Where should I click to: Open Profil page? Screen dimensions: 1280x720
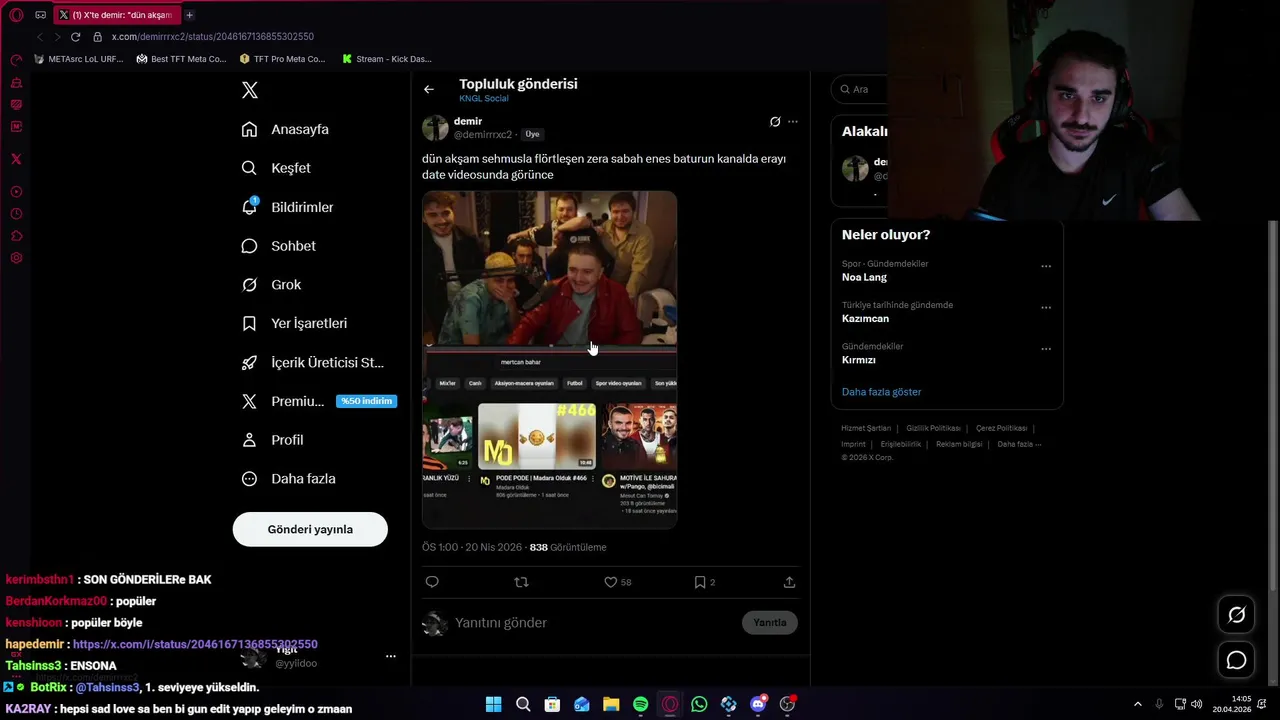[272, 440]
